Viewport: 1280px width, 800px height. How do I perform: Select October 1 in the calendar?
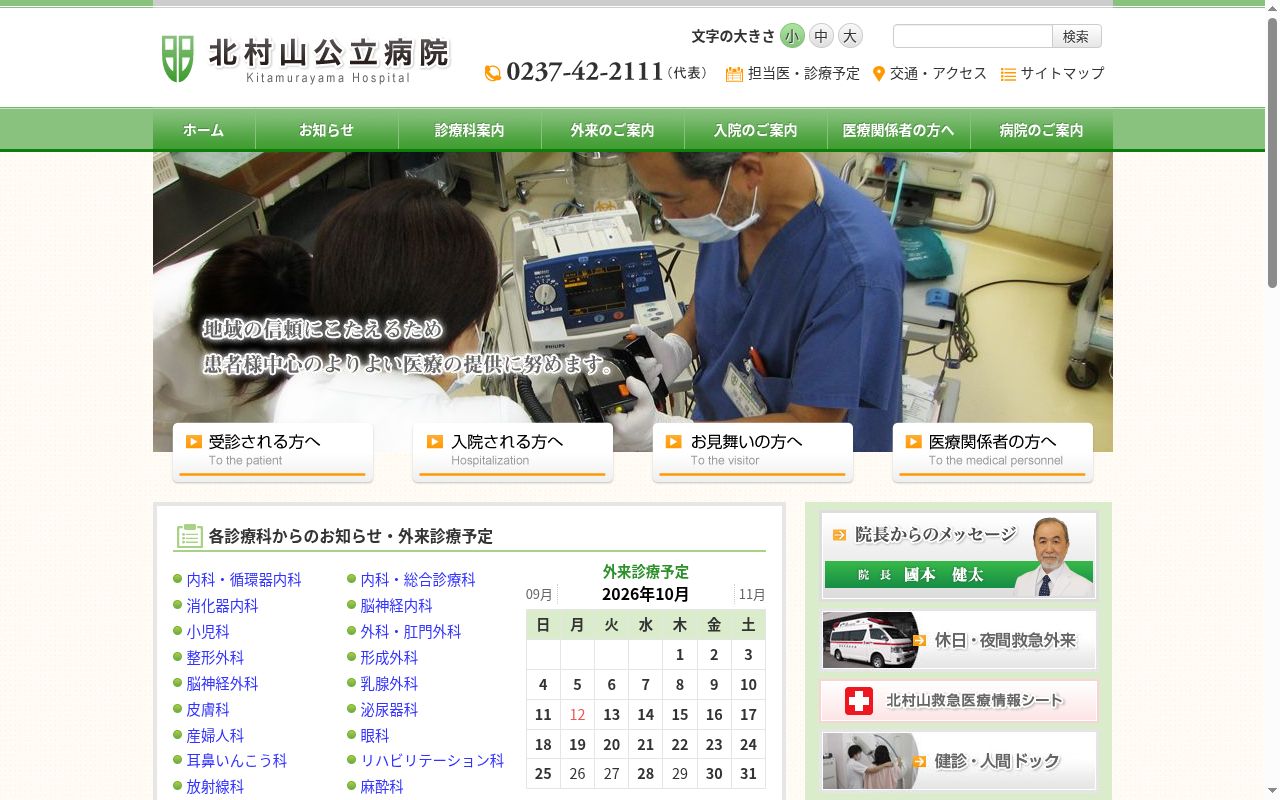(x=680, y=655)
